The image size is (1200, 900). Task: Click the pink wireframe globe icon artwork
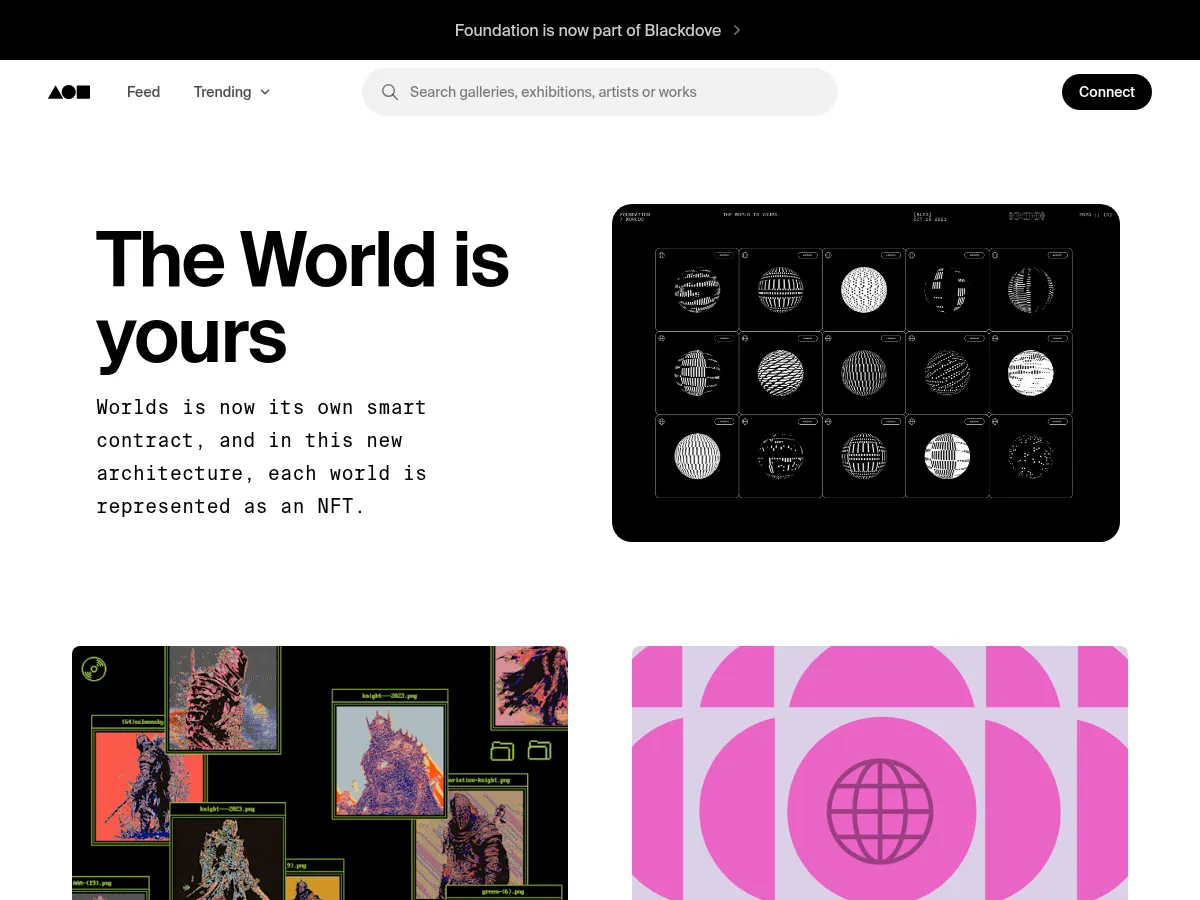[x=879, y=810]
